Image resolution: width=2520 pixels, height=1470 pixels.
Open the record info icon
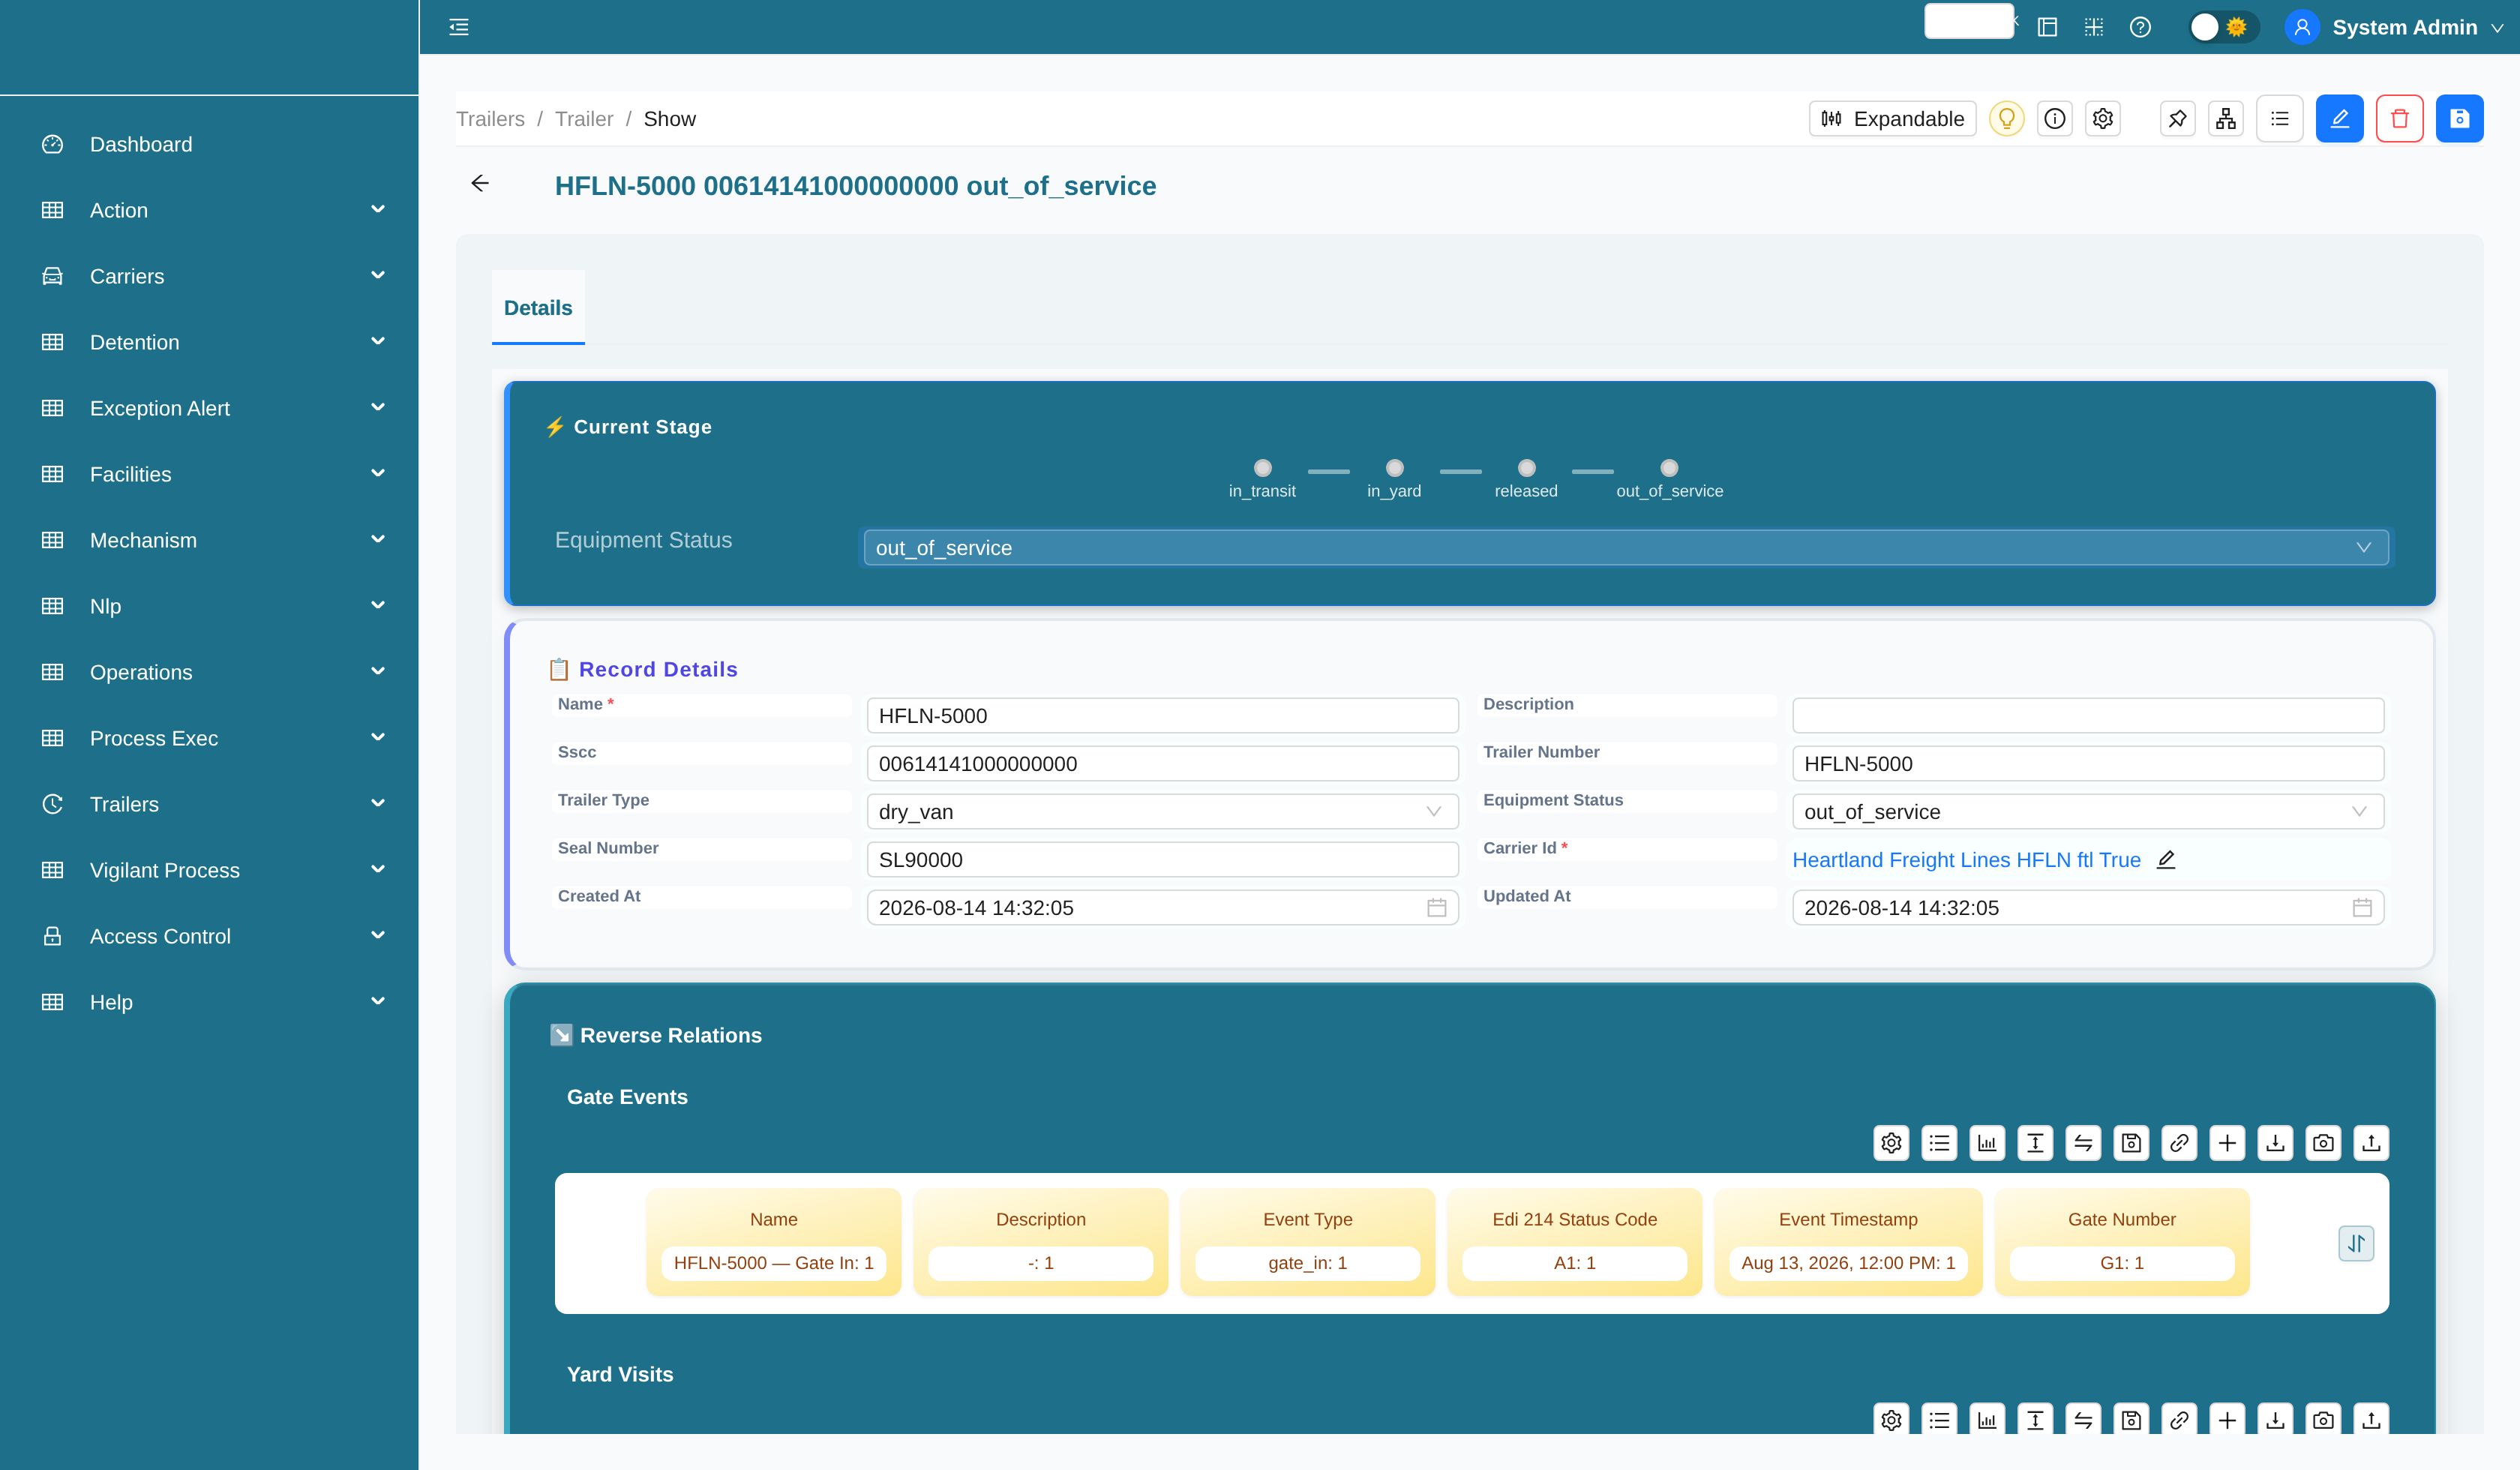tap(2055, 119)
